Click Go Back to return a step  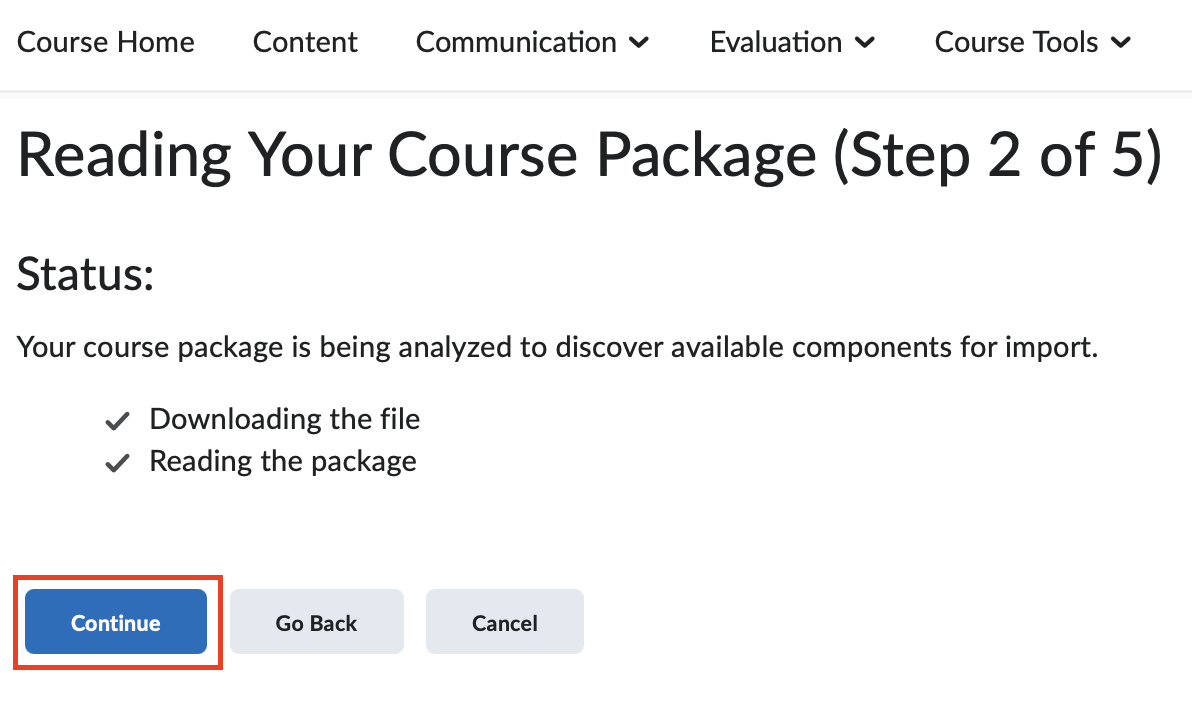(316, 621)
